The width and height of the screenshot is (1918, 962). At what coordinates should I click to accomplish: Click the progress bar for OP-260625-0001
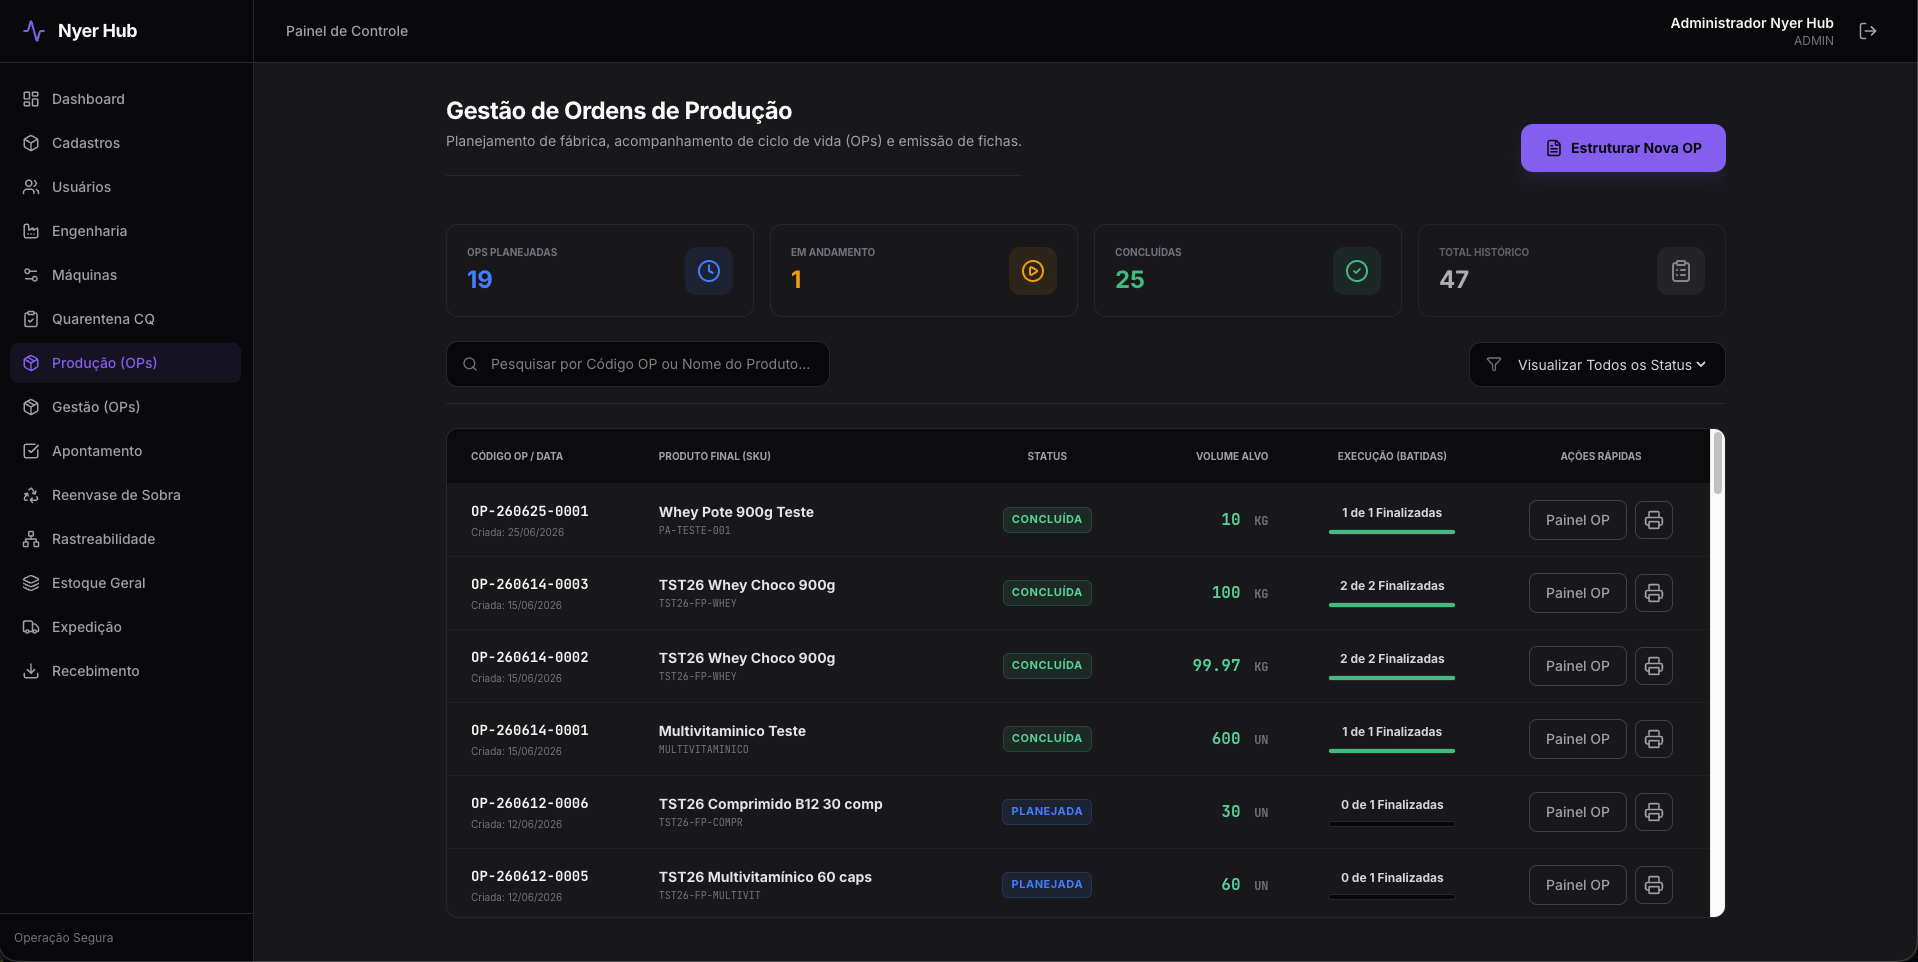(x=1392, y=532)
